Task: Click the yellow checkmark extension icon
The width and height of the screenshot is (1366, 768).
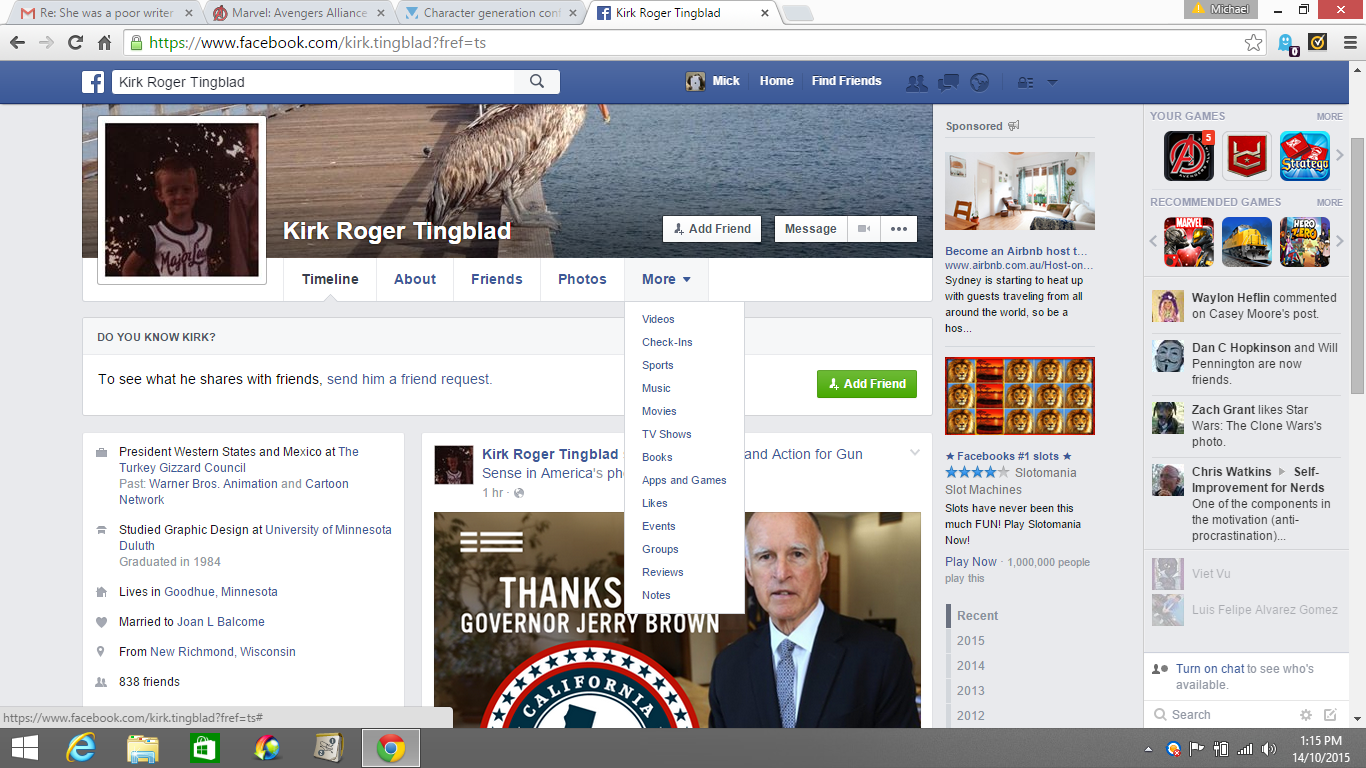Action: (1317, 43)
